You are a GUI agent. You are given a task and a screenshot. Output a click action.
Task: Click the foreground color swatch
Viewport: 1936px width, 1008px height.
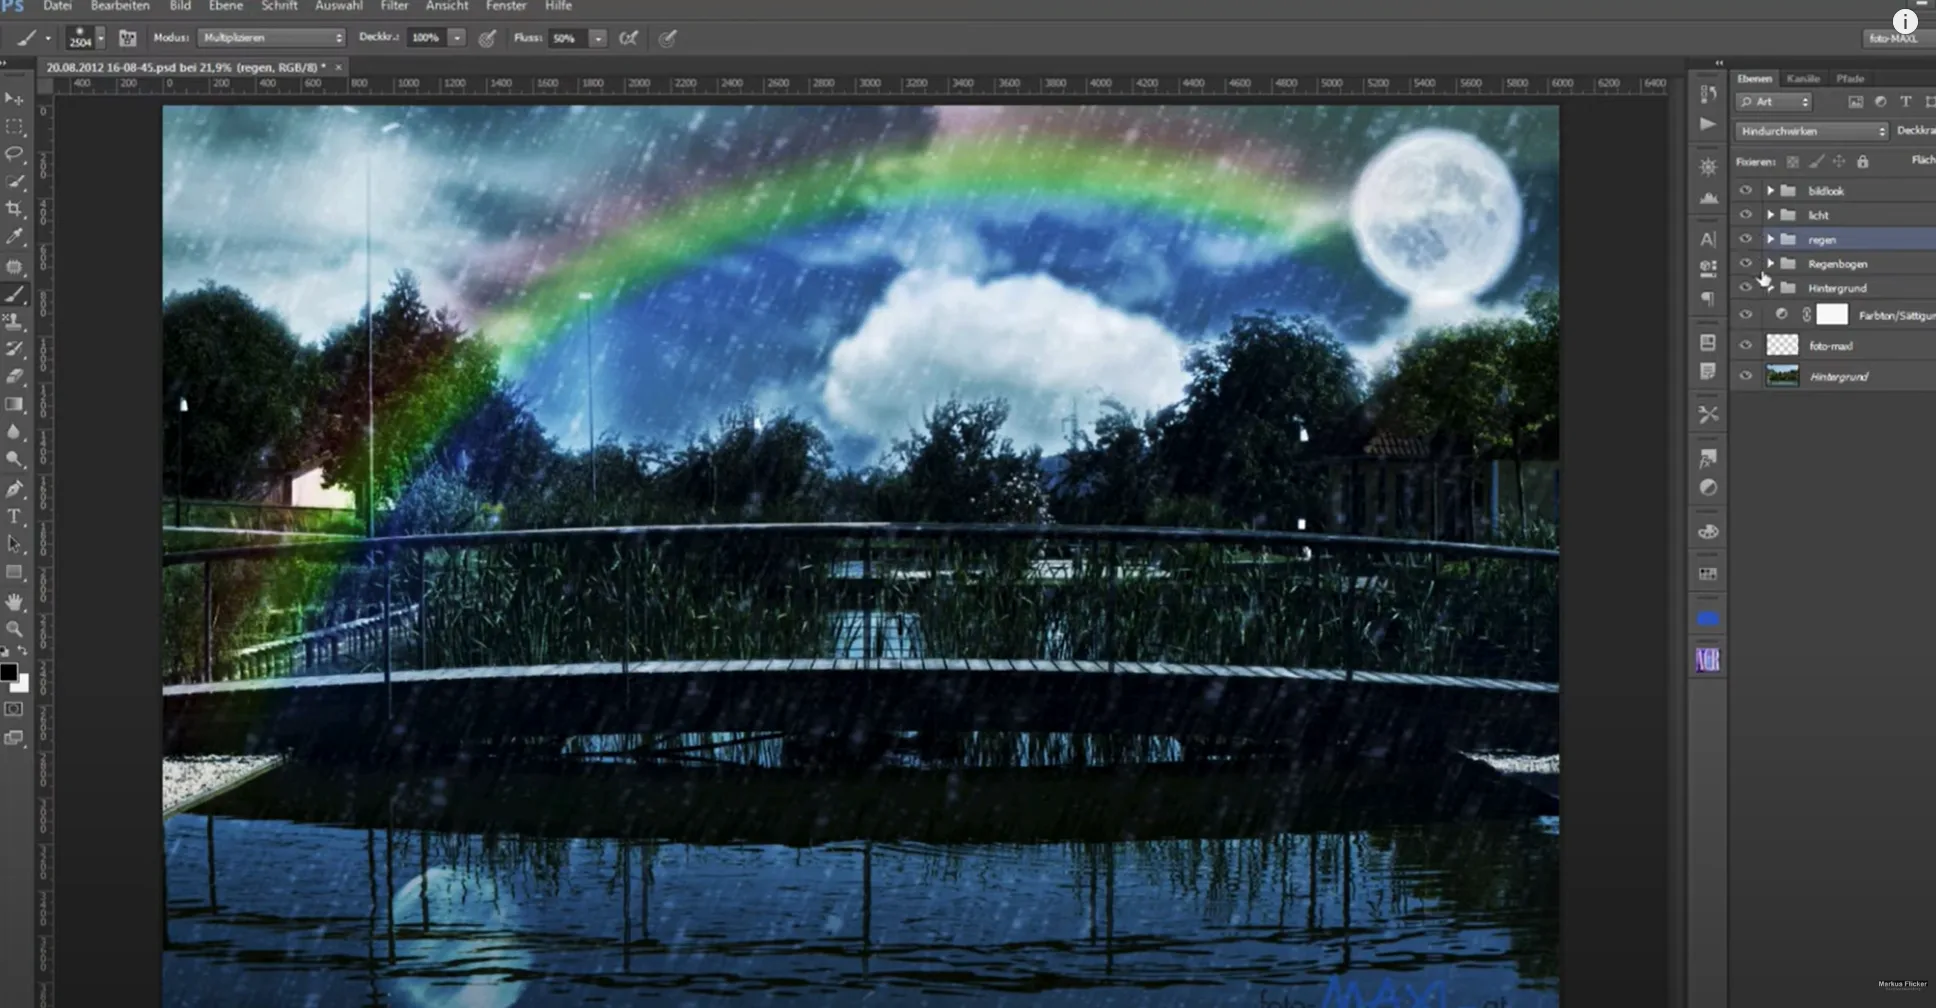click(x=8, y=672)
